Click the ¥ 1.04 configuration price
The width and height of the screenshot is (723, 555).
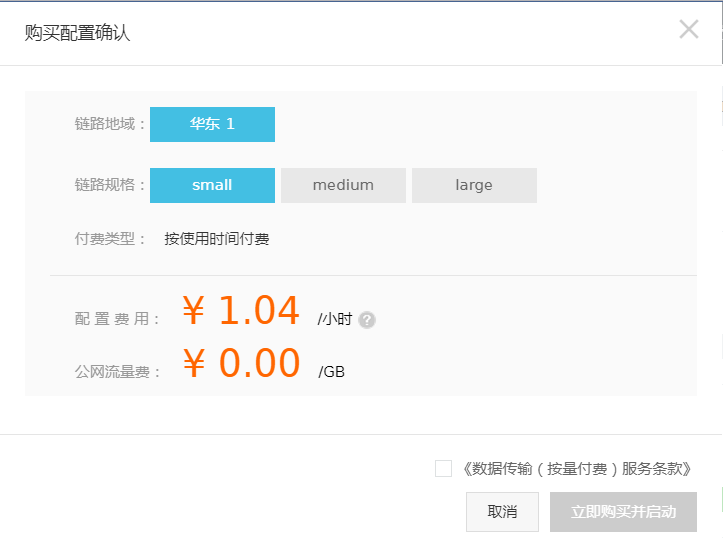(x=241, y=312)
